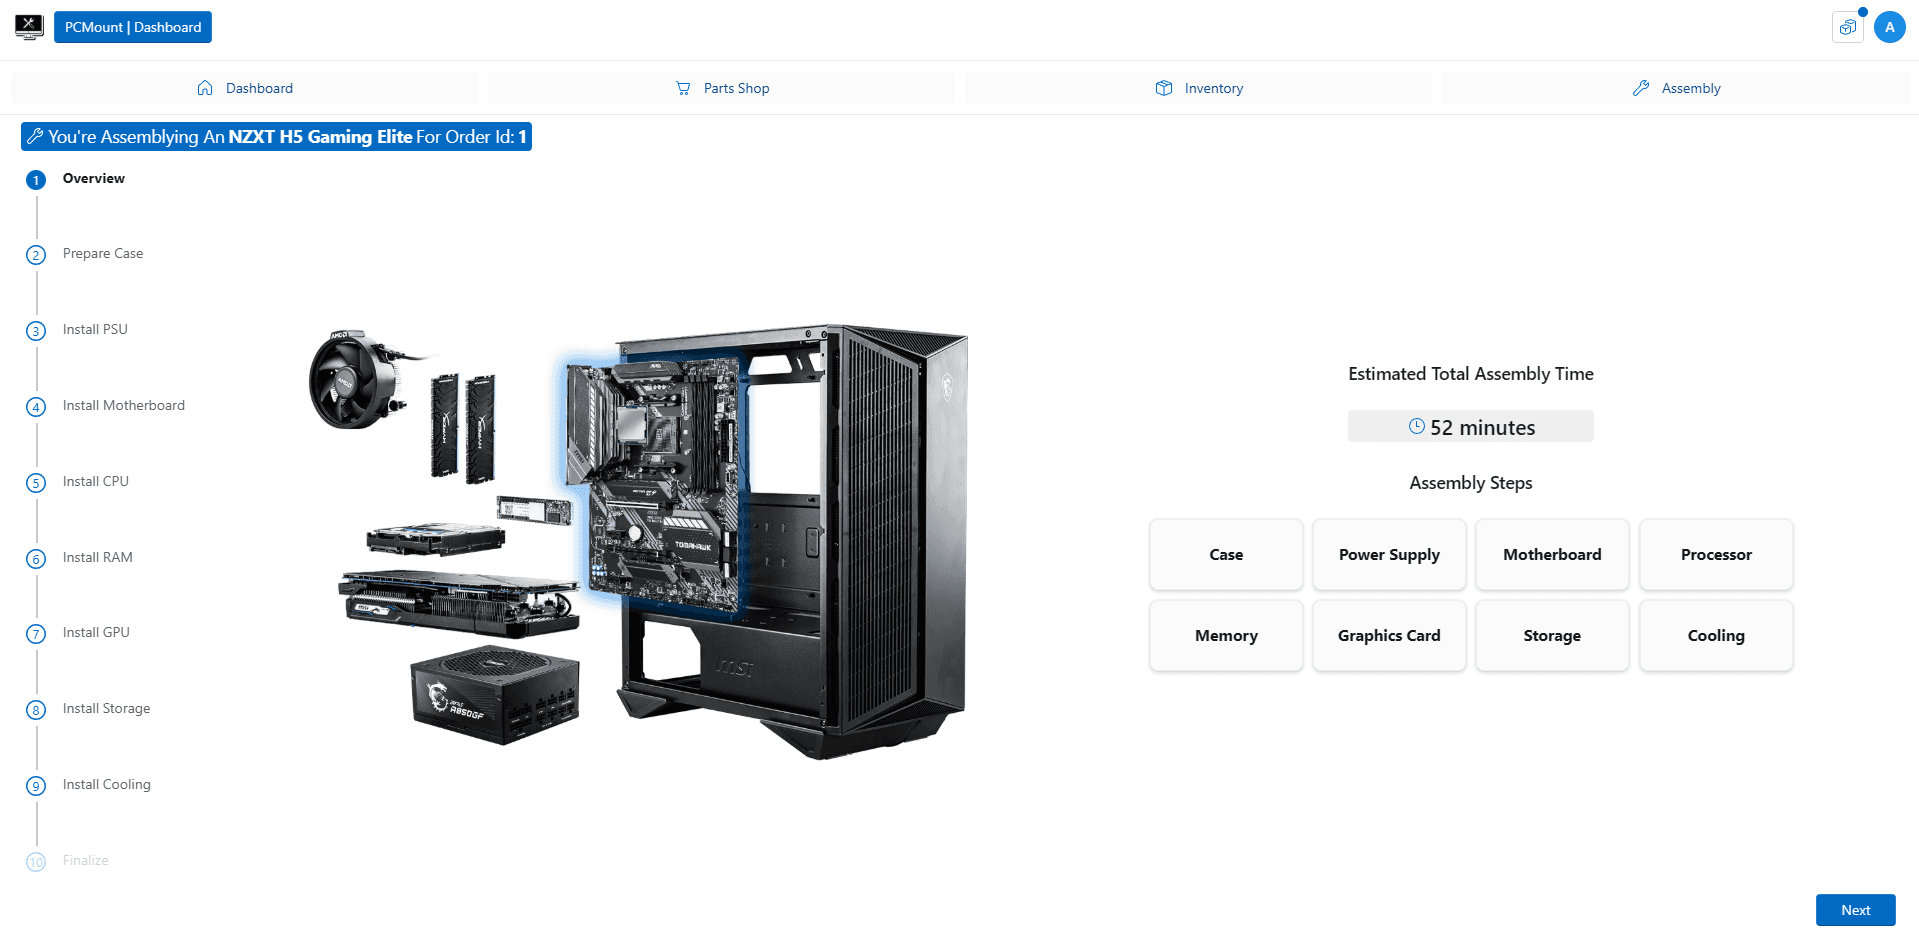The image size is (1919, 934).
Task: Click the Storage assembly step card
Action: pyautogui.click(x=1552, y=635)
